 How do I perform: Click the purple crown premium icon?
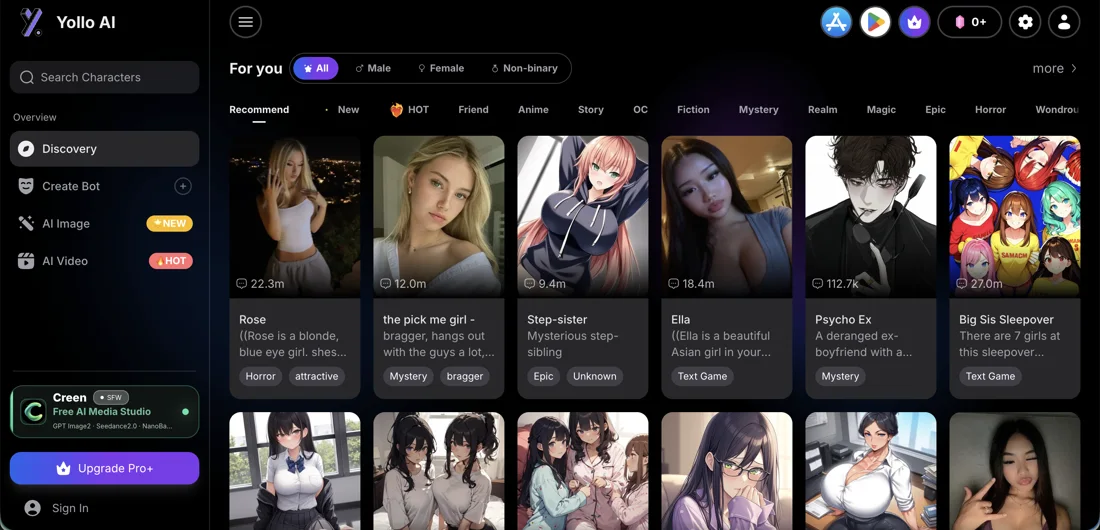[x=914, y=22]
